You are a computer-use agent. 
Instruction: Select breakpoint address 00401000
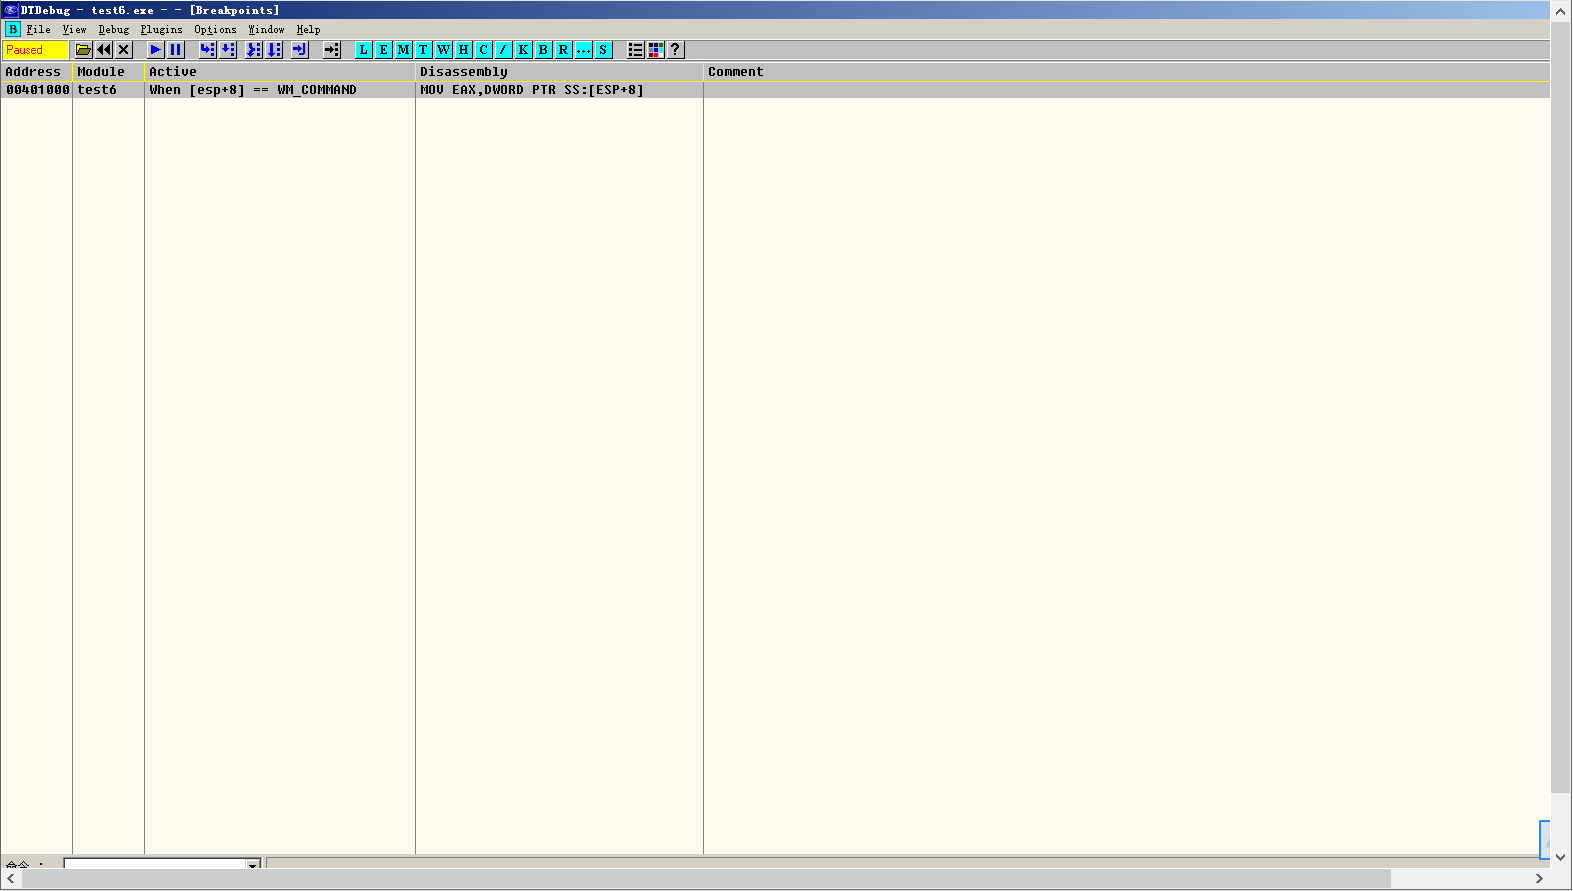tap(38, 90)
